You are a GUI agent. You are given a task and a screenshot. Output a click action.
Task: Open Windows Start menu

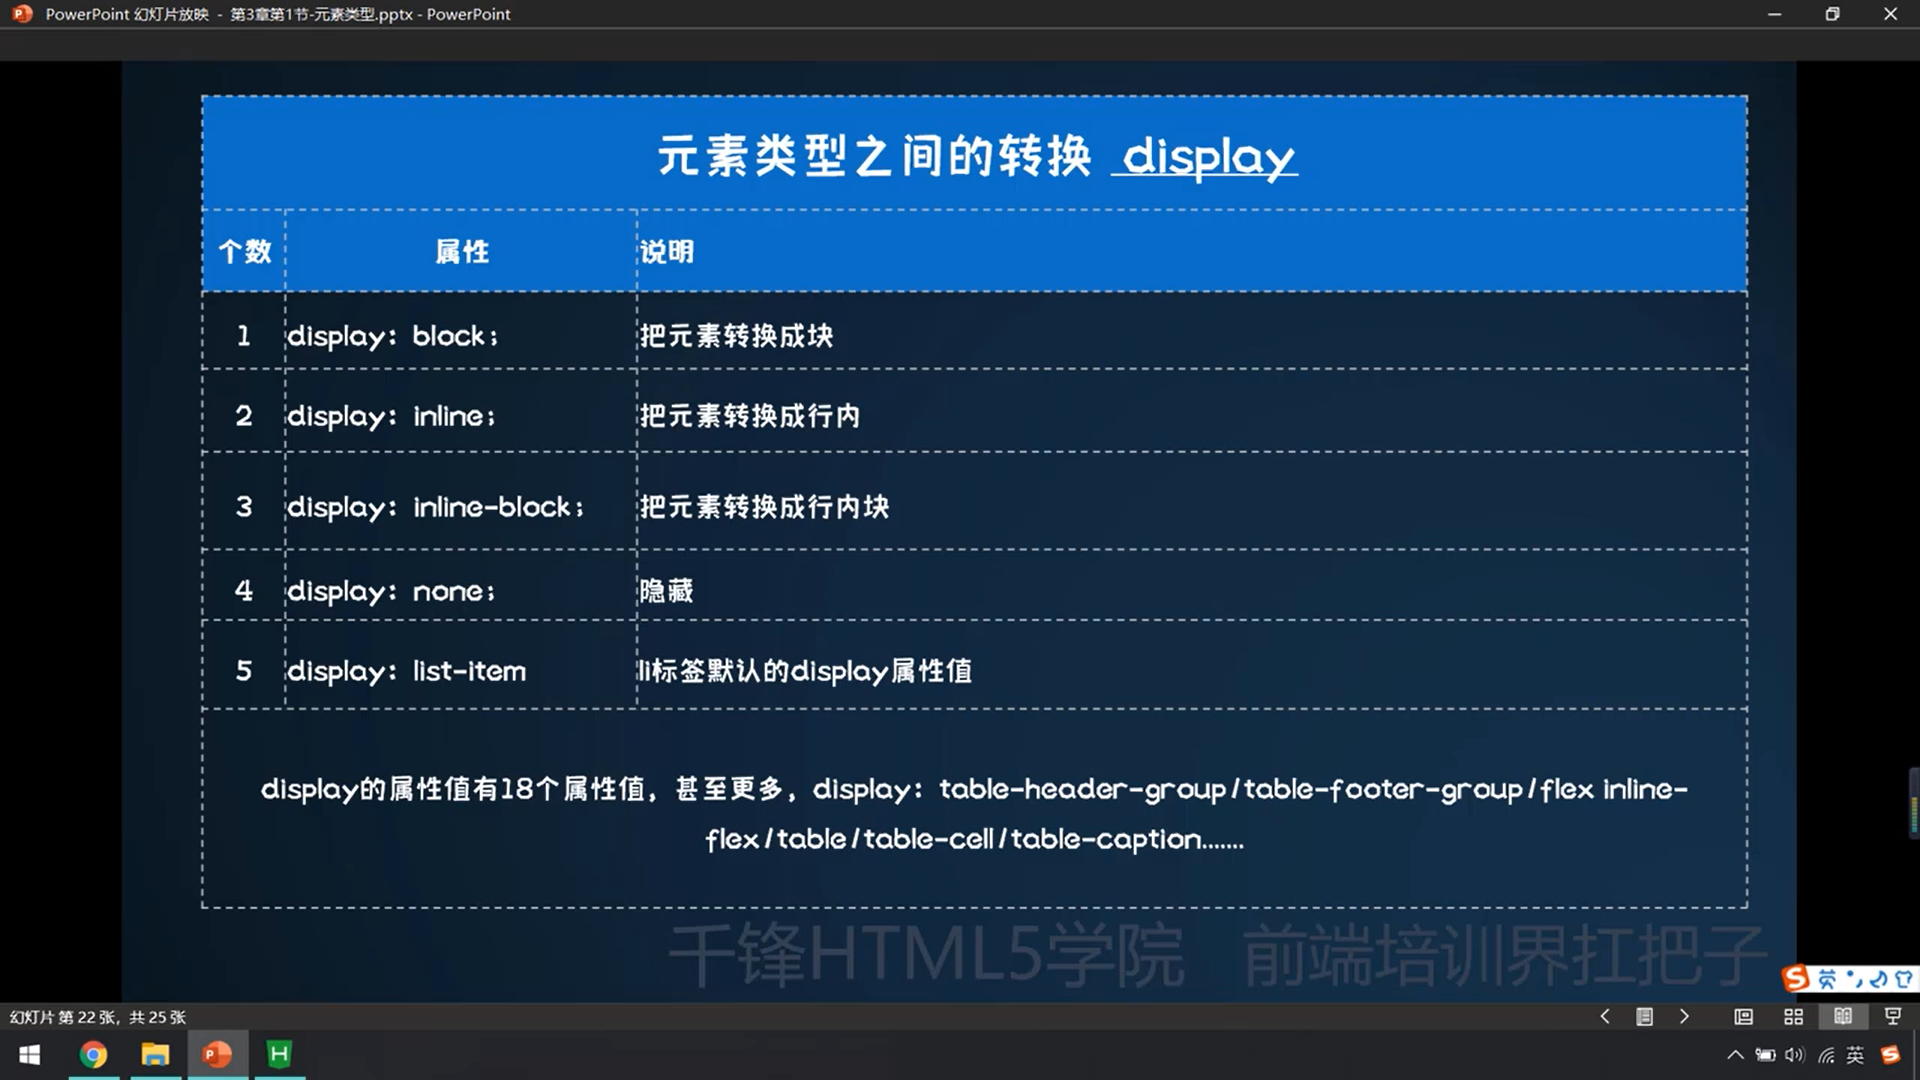[30, 1055]
